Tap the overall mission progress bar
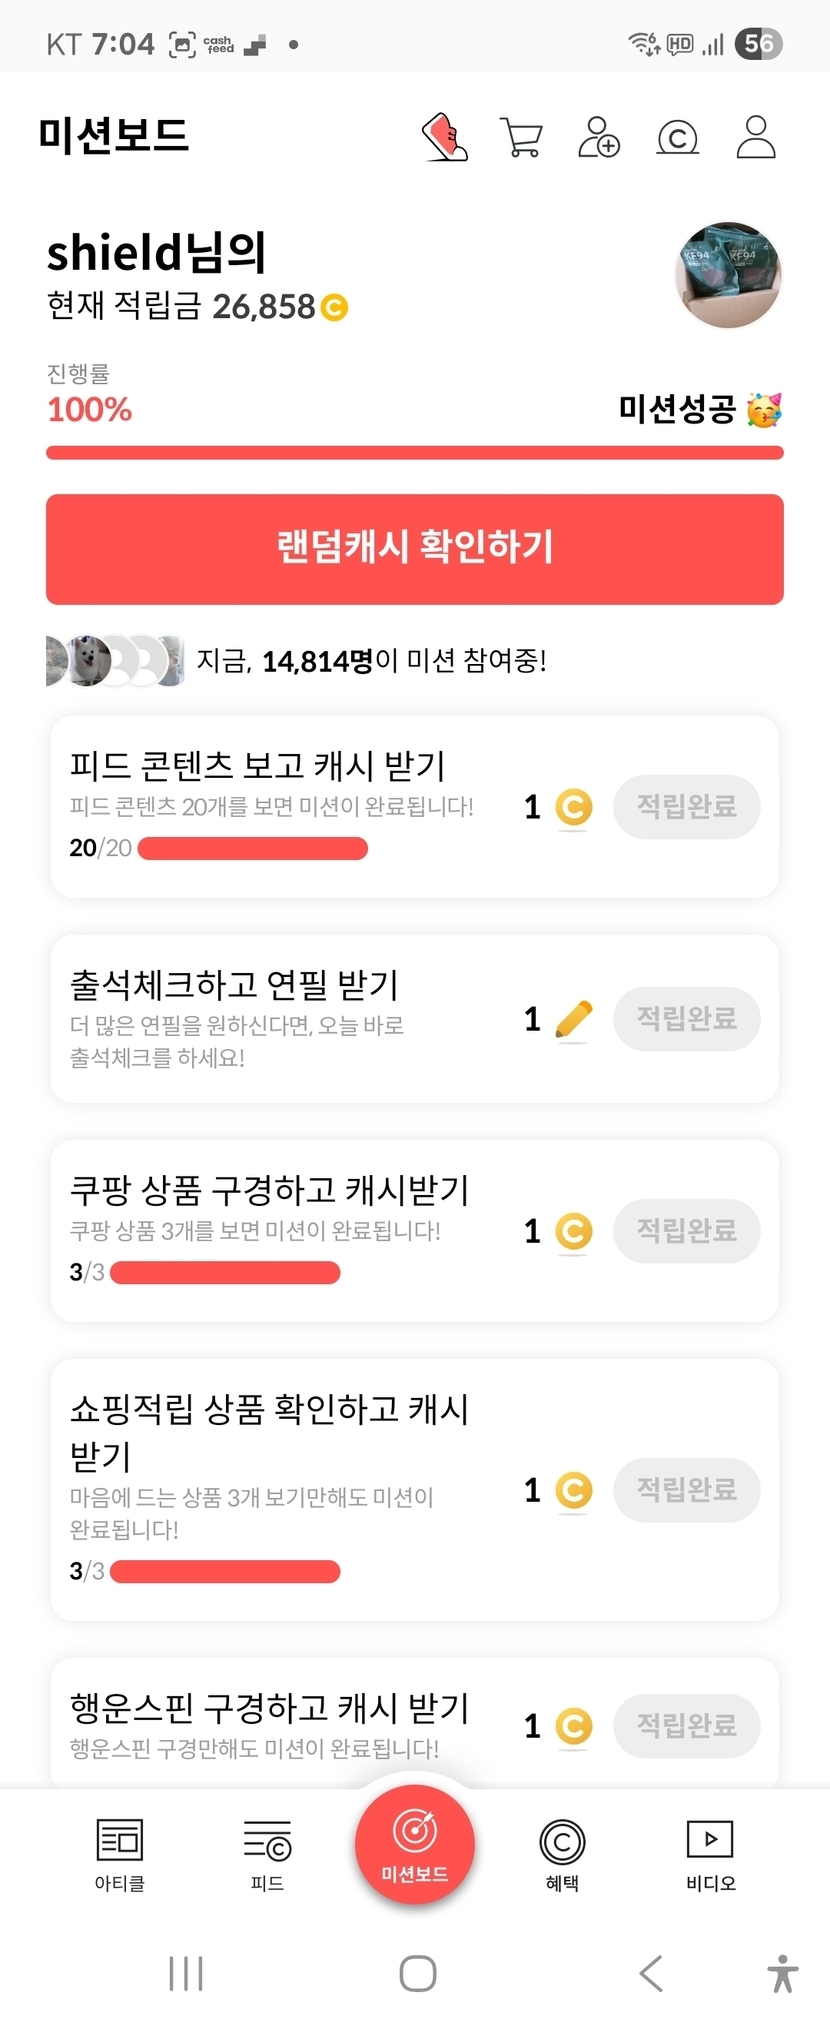The height and width of the screenshot is (2029, 830). coord(415,453)
